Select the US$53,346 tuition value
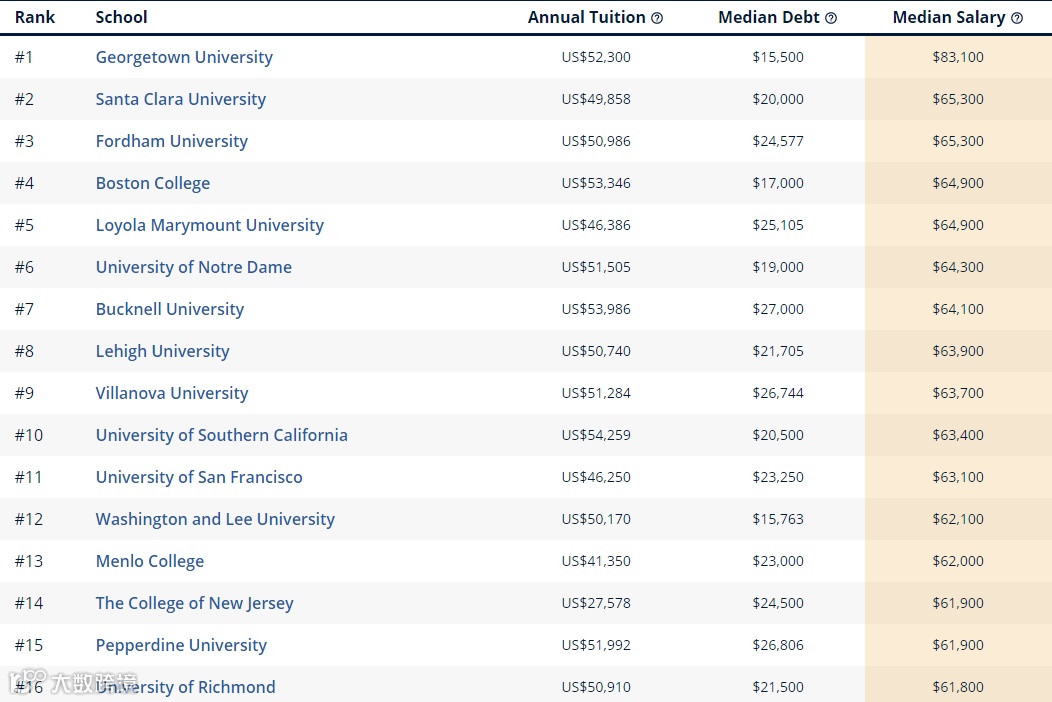1052x702 pixels. coord(596,183)
